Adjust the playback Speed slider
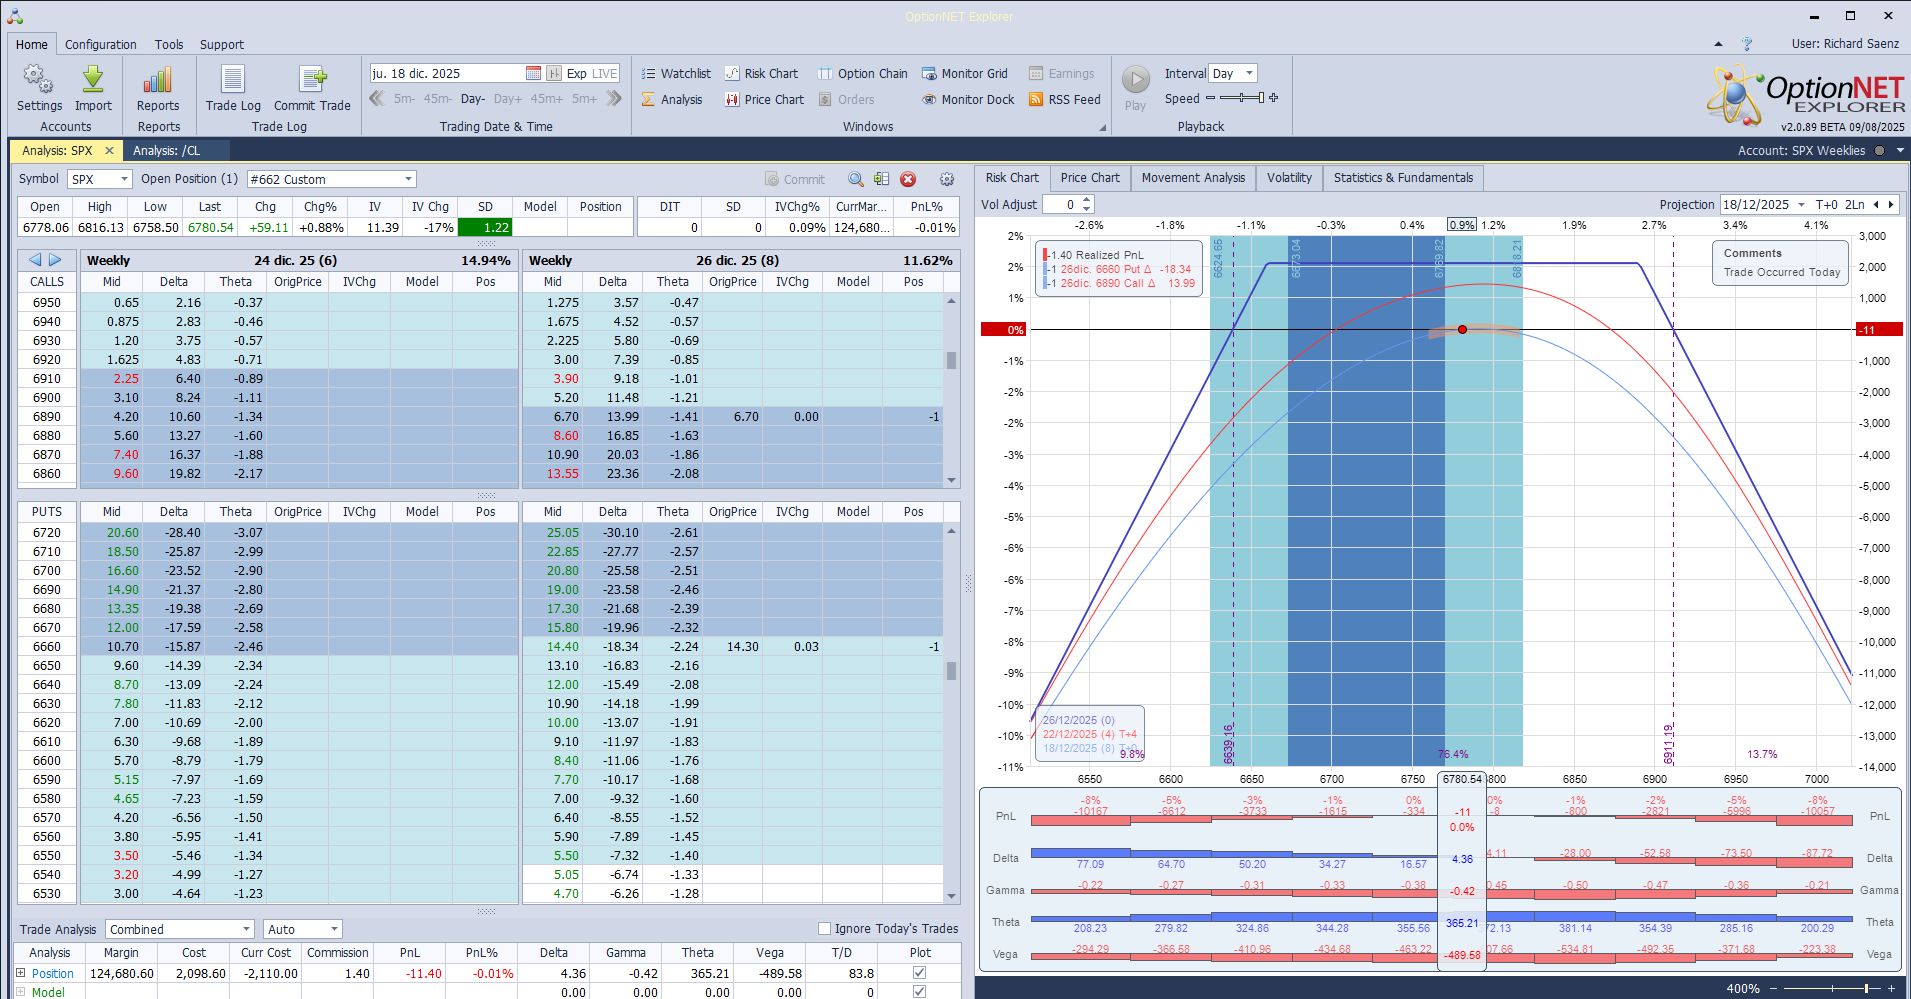Screen dimensions: 1911x999 1240,98
